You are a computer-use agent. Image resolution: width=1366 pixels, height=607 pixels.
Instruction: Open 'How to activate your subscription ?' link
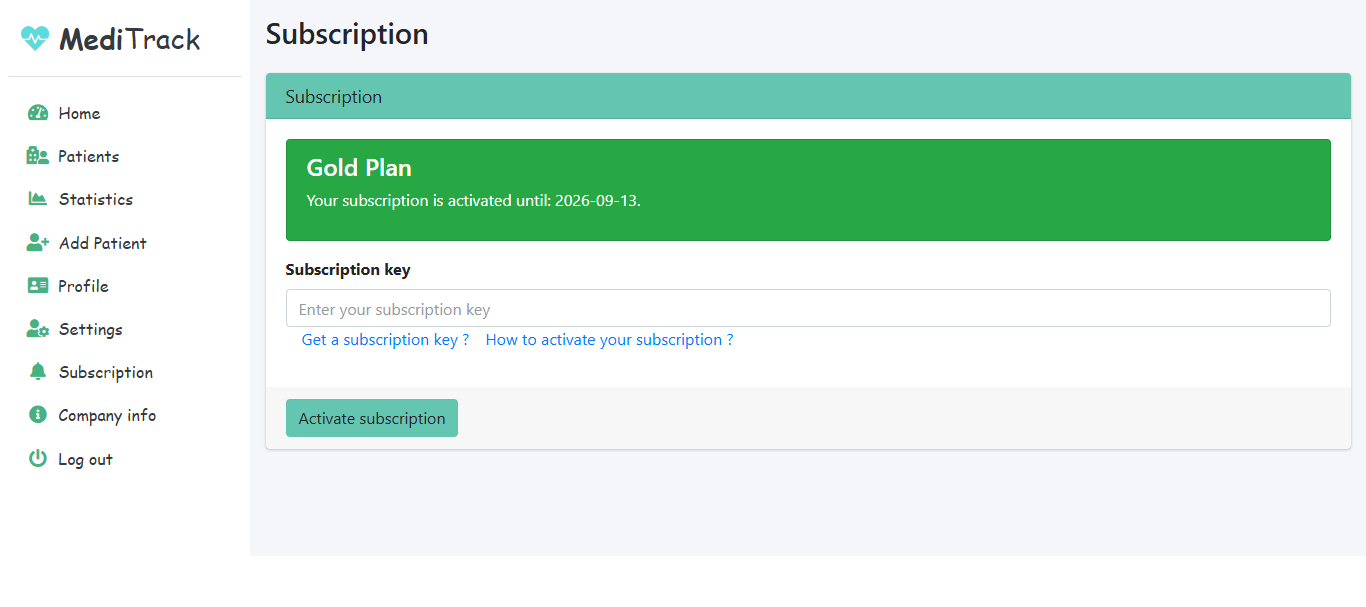(x=609, y=340)
